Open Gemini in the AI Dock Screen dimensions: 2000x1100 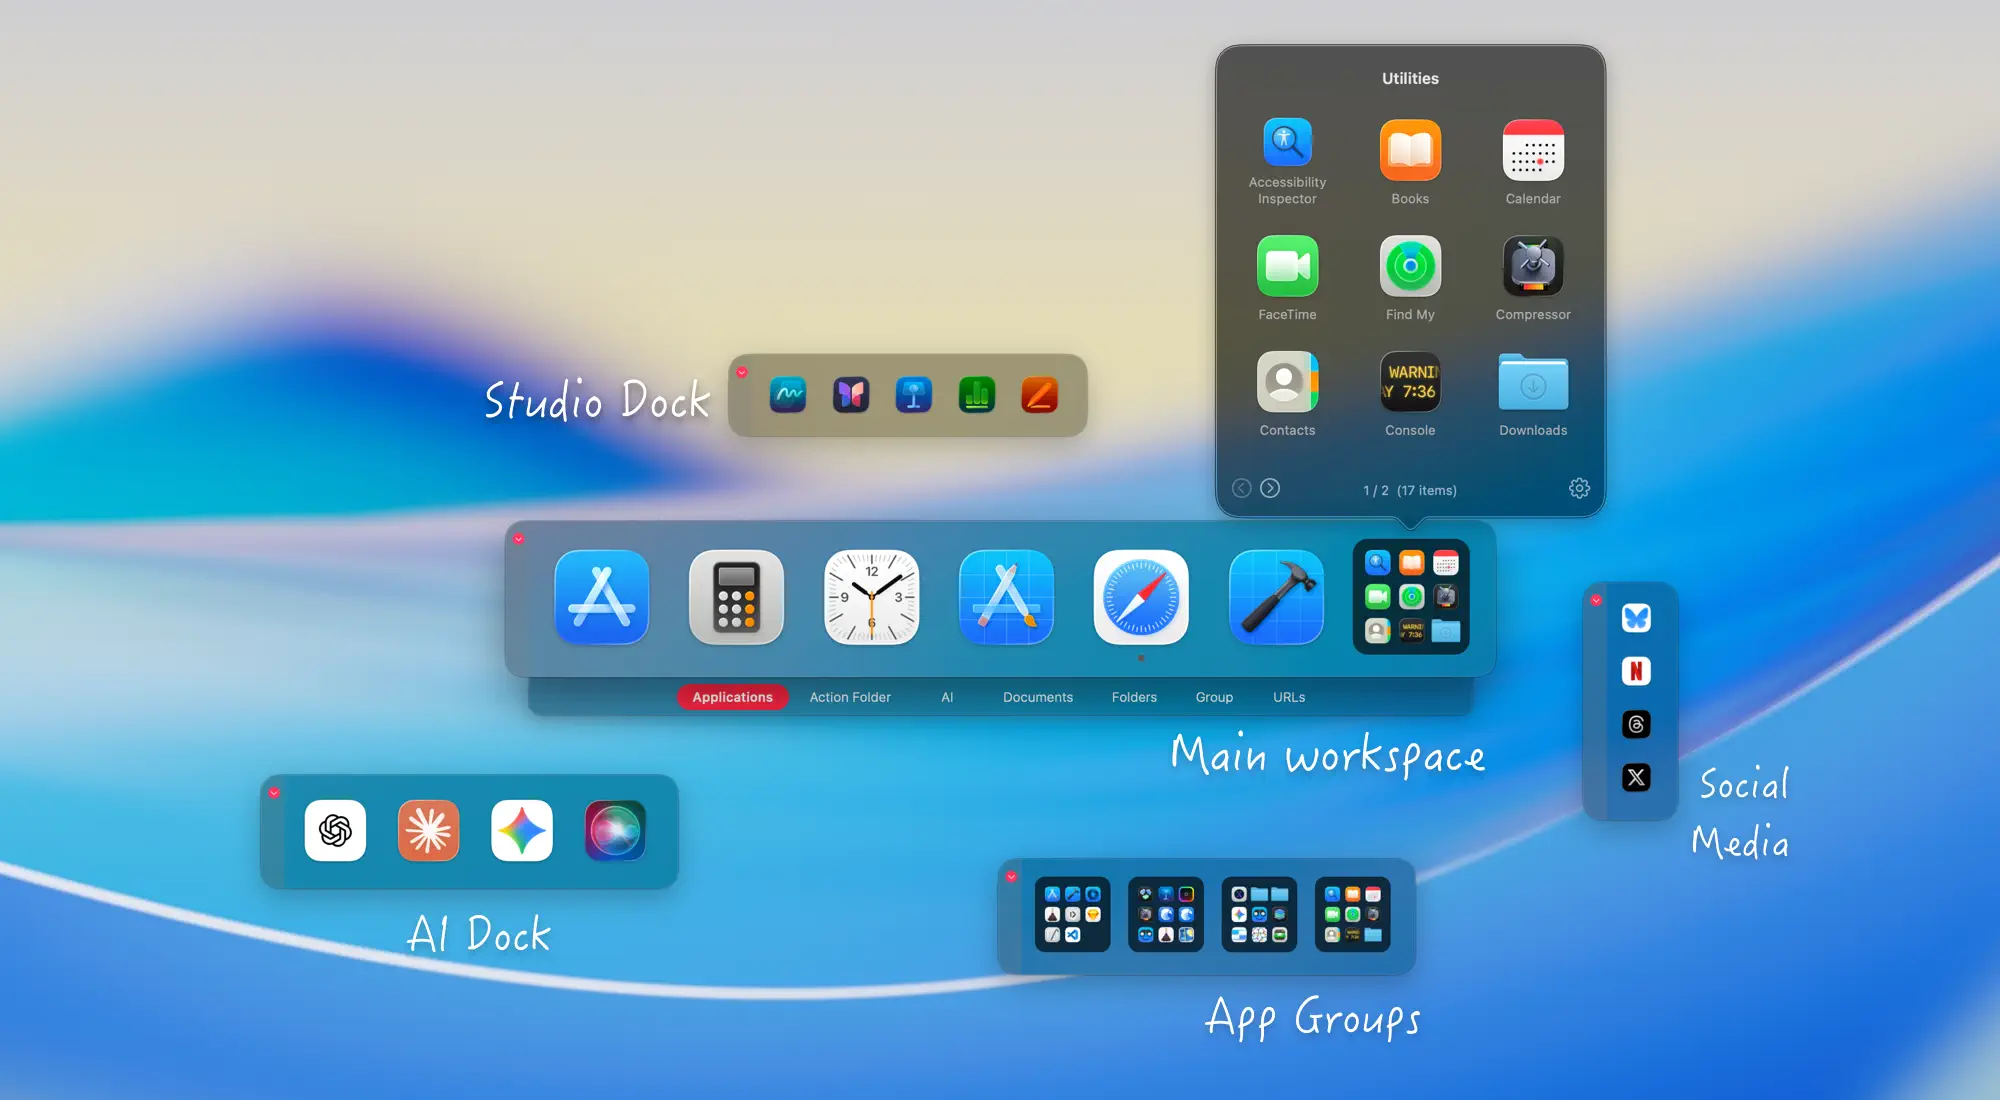[x=522, y=830]
